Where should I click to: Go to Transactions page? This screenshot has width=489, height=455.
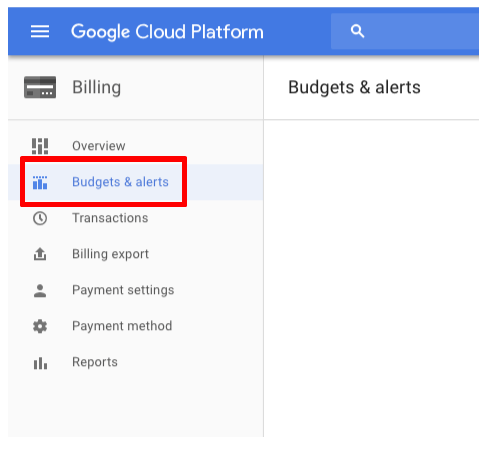point(136,218)
